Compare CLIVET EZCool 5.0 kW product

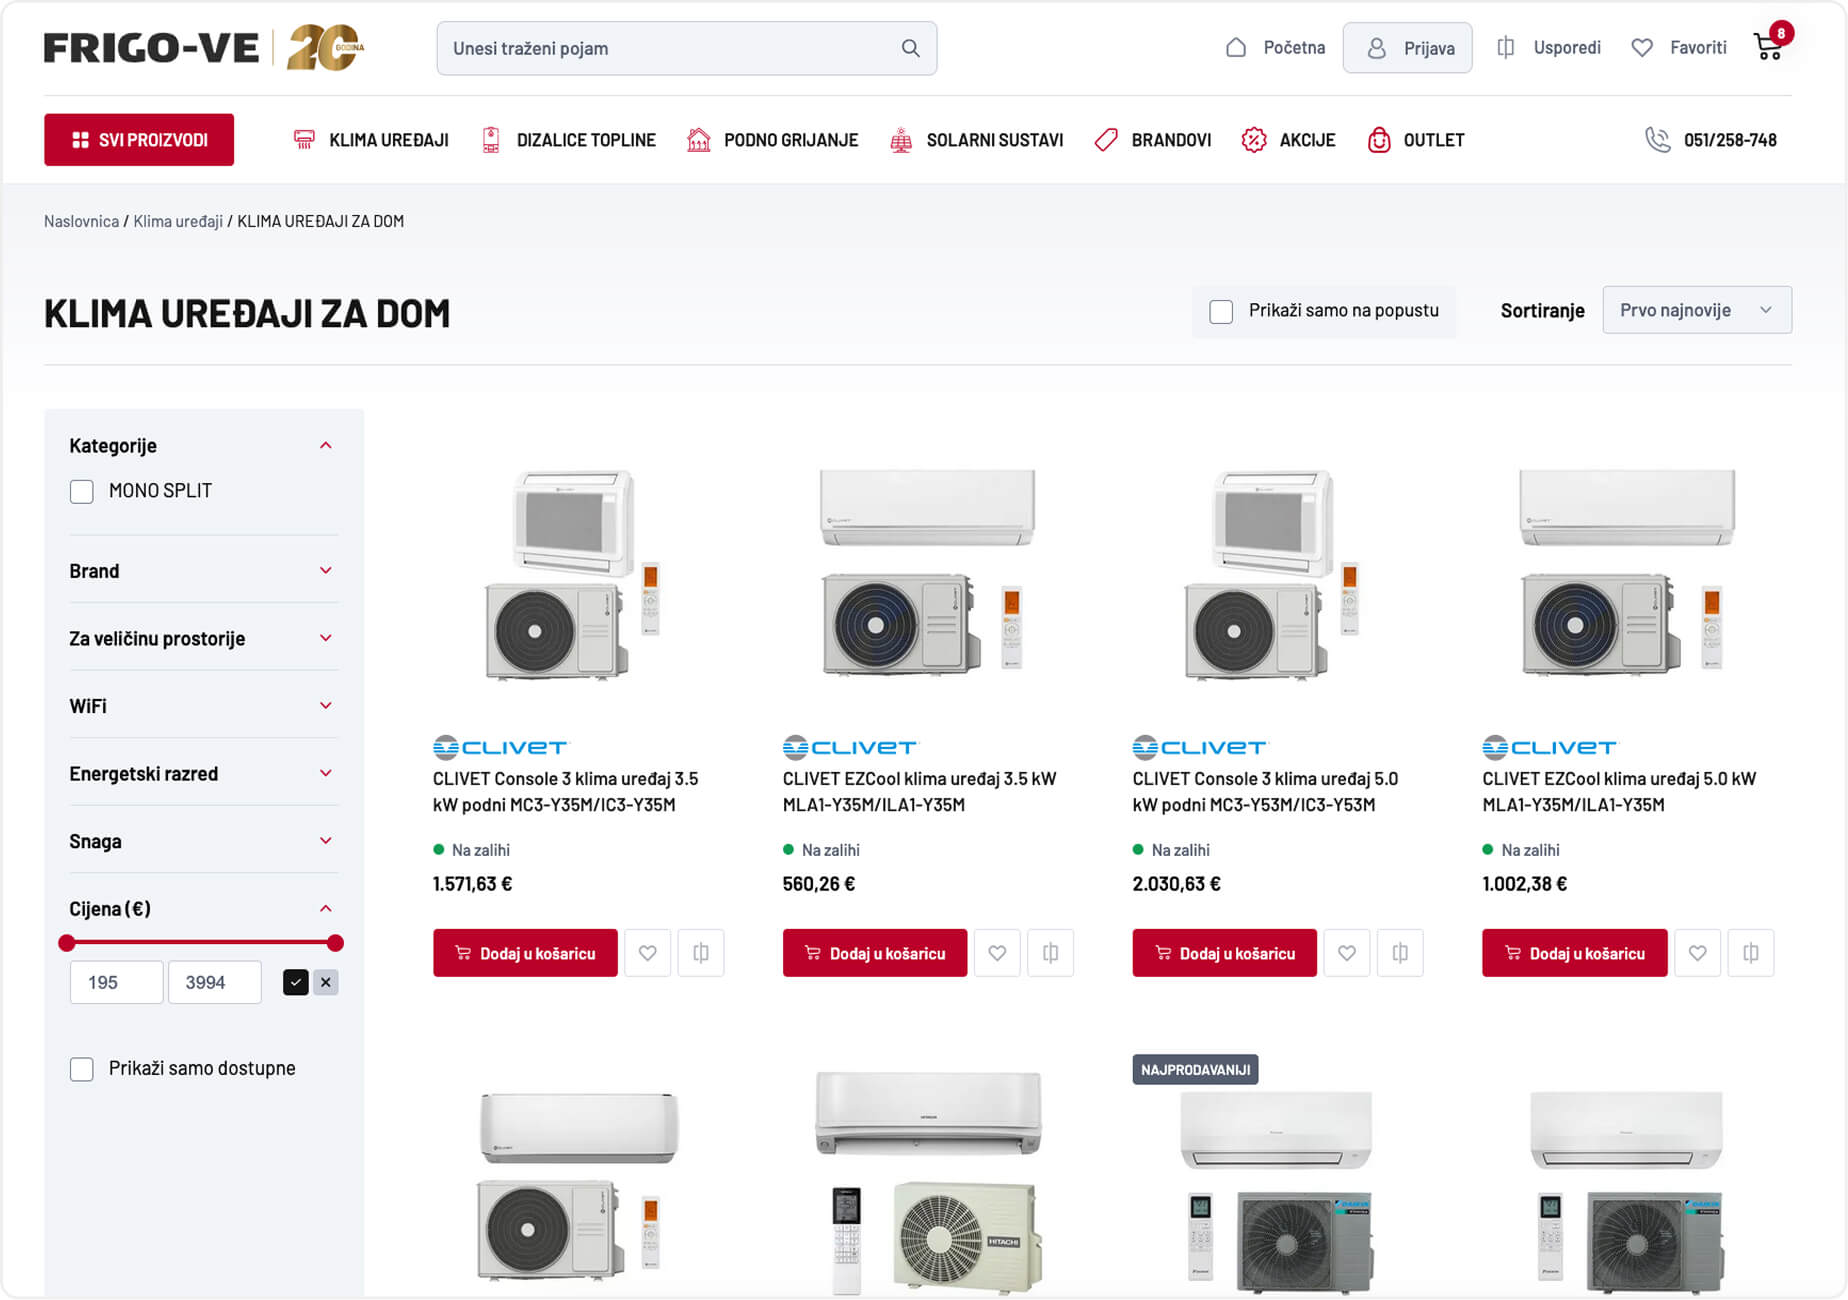[1750, 953]
